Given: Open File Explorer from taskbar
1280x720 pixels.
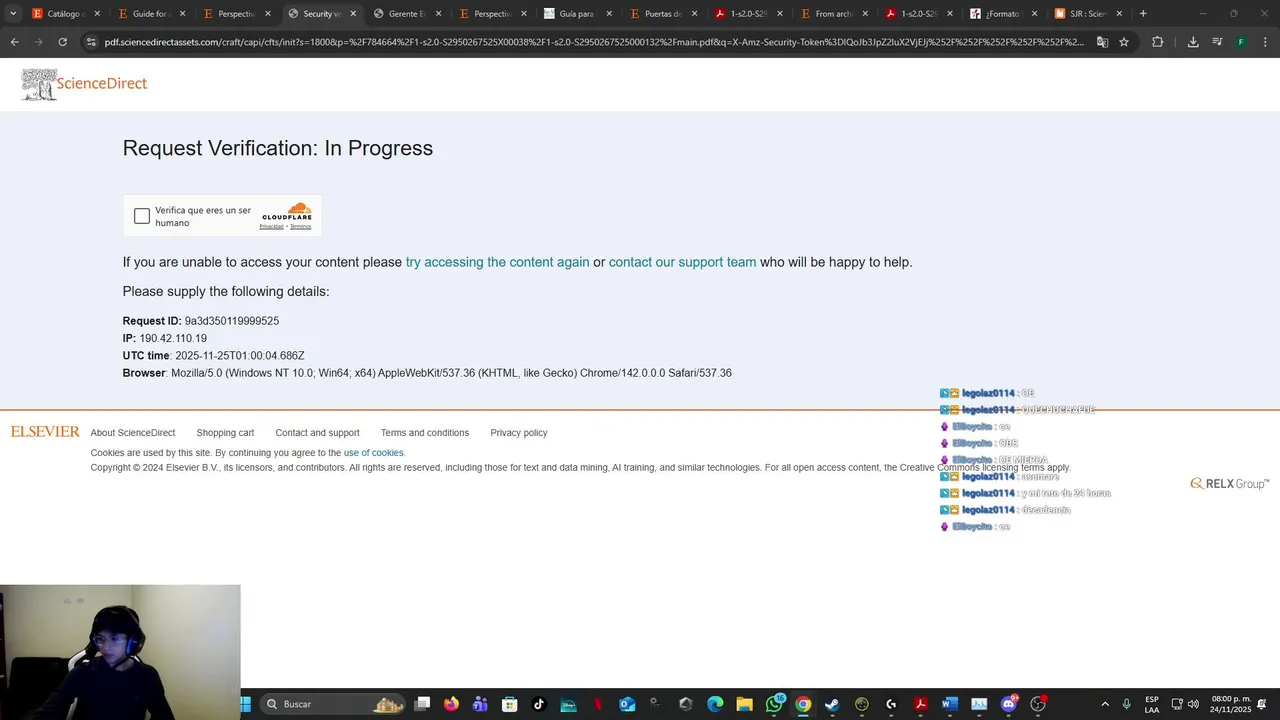Looking at the screenshot, I should click(744, 704).
